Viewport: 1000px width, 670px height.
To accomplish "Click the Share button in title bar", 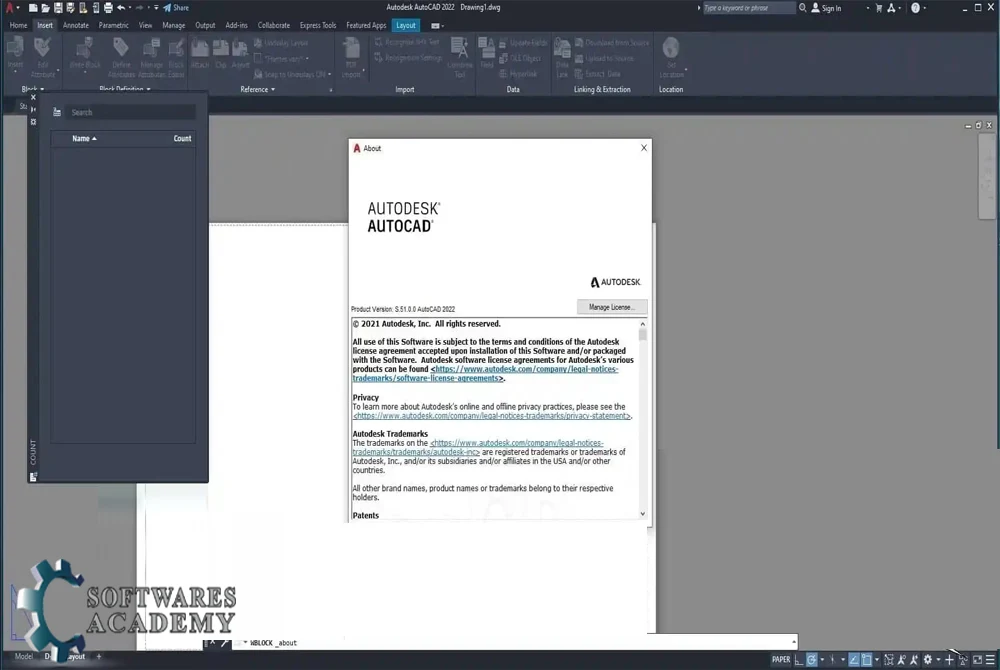I will (175, 8).
